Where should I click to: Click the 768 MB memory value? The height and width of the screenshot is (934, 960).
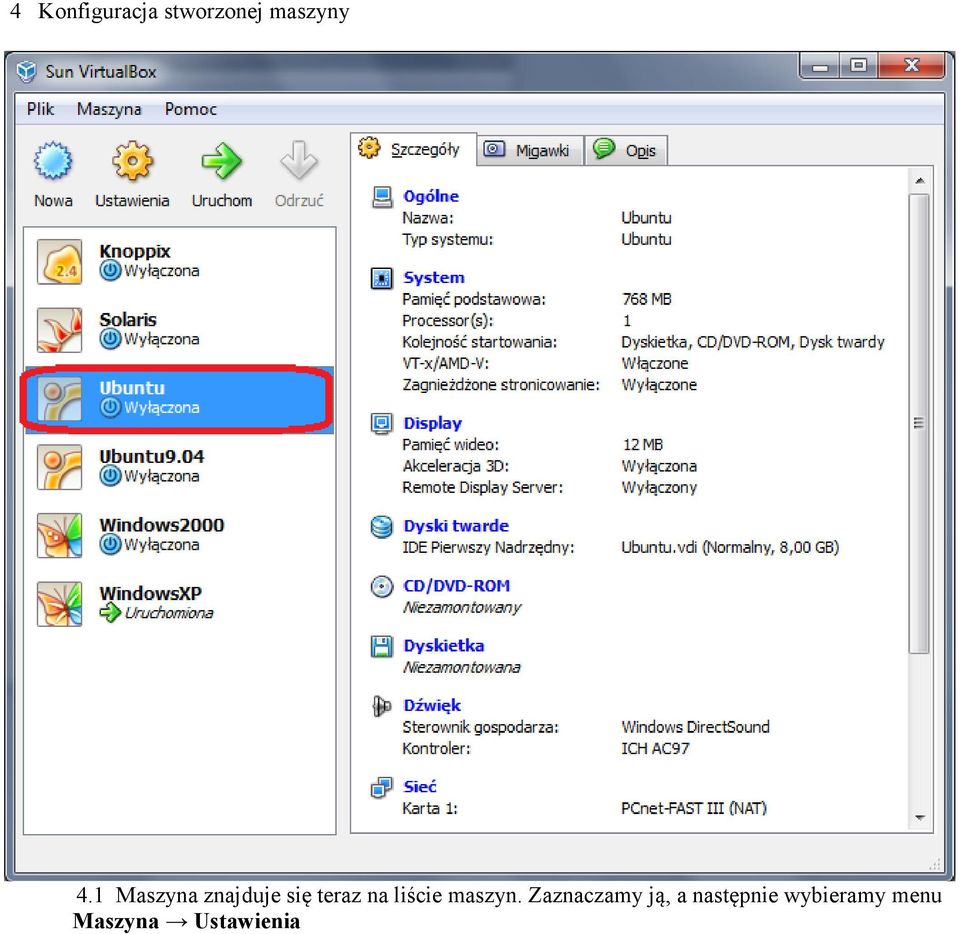(x=647, y=299)
